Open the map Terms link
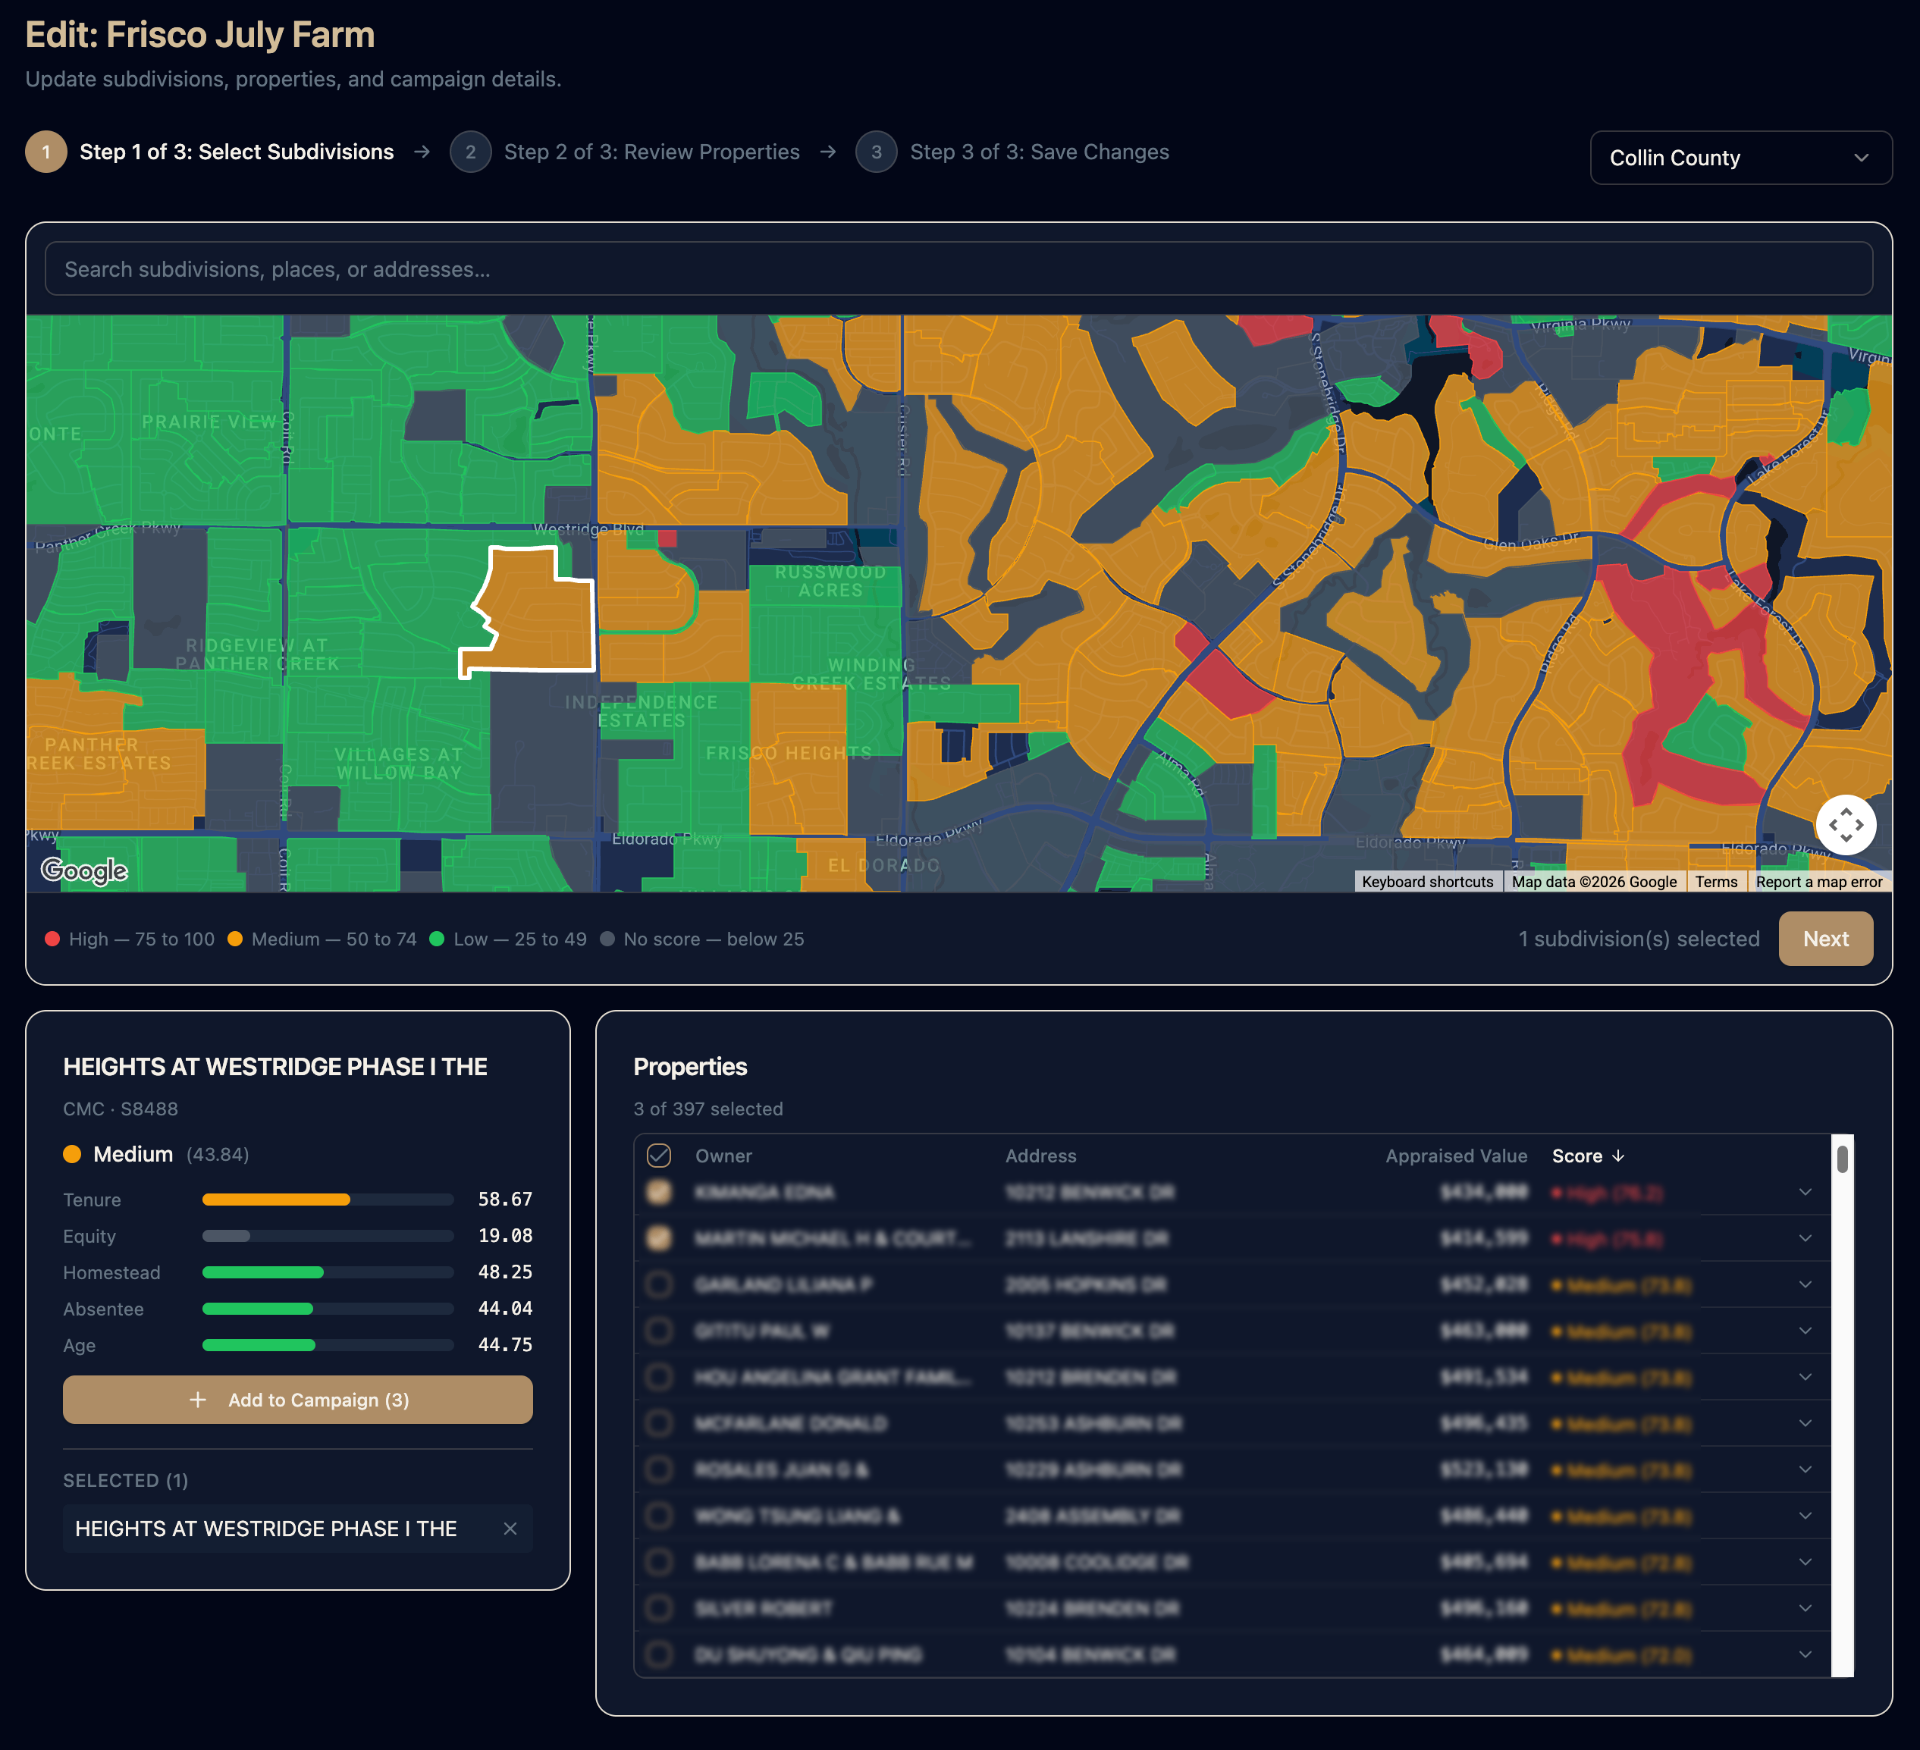This screenshot has height=1750, width=1920. (1716, 882)
